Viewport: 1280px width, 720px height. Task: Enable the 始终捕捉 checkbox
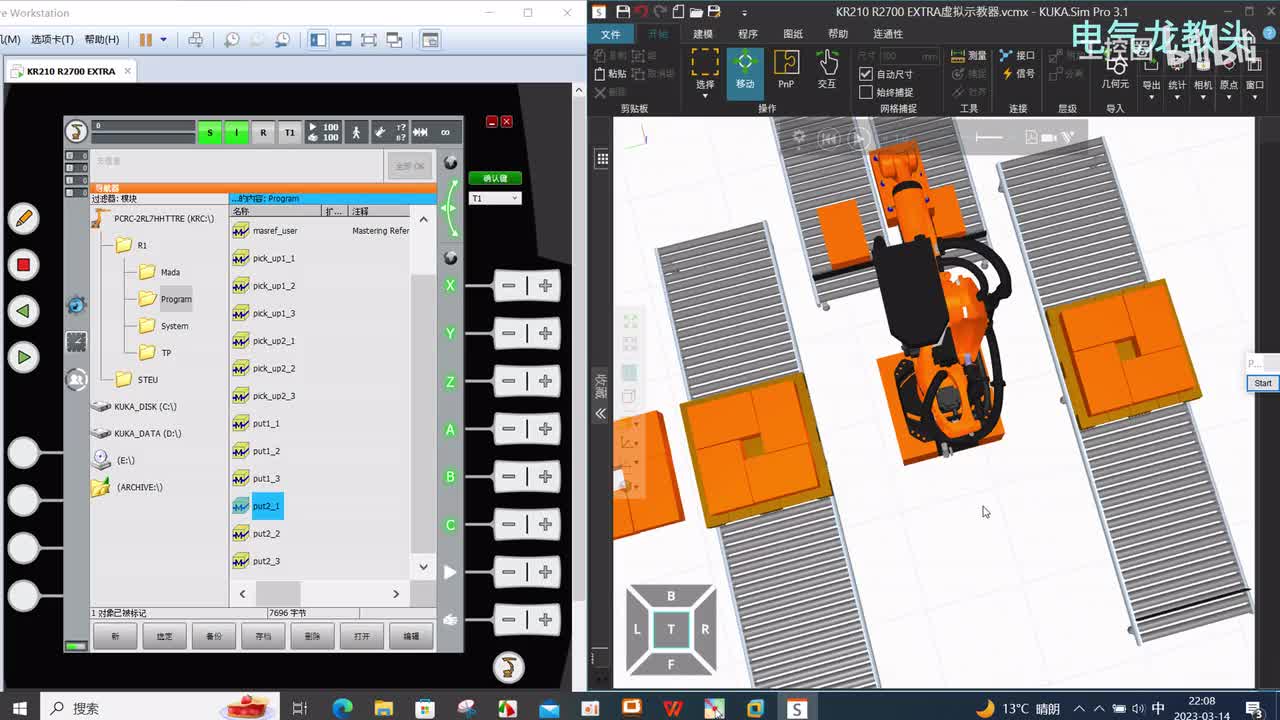coord(866,92)
